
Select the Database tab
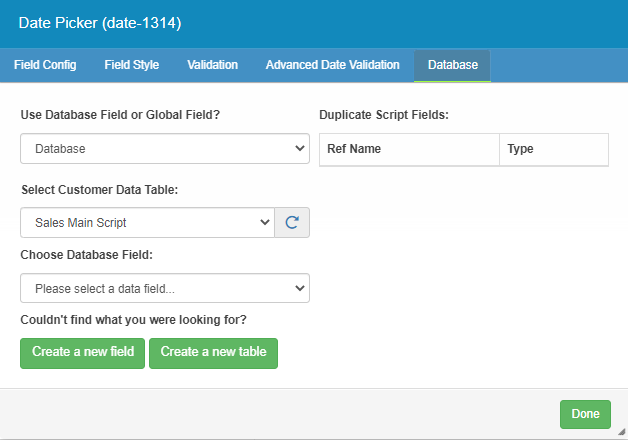coord(453,66)
